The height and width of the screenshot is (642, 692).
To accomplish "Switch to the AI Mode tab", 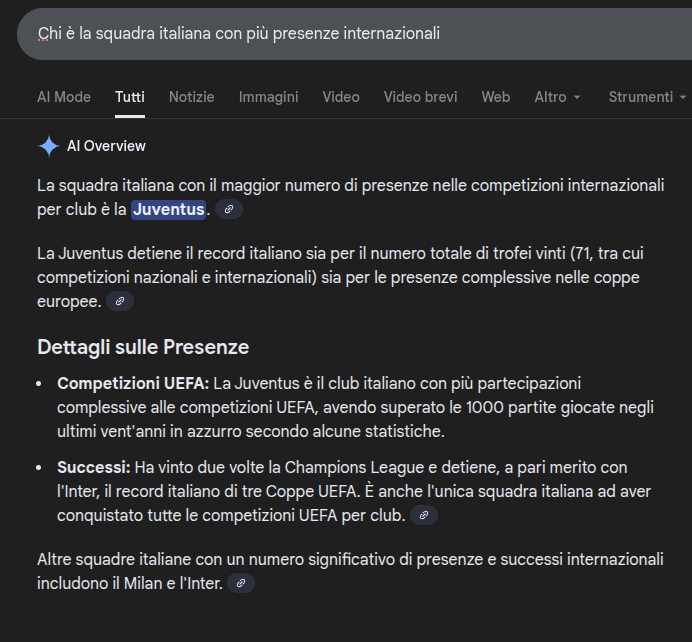I will pyautogui.click(x=64, y=97).
